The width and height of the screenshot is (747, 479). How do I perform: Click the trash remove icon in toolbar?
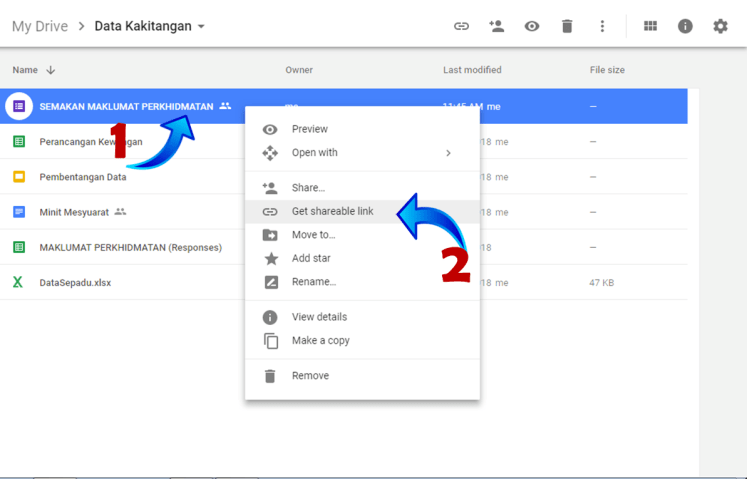click(x=567, y=26)
